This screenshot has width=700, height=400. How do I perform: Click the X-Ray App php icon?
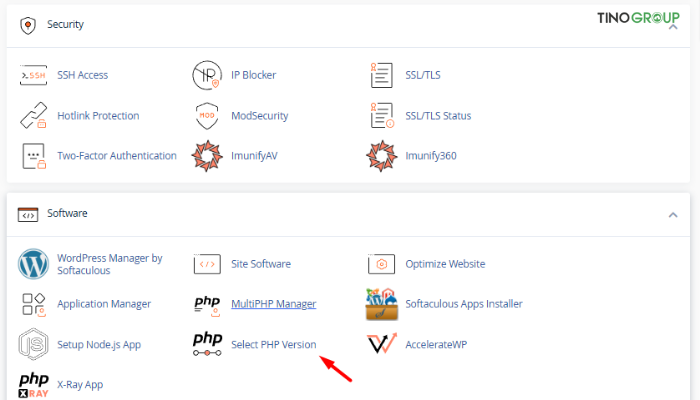(33, 385)
